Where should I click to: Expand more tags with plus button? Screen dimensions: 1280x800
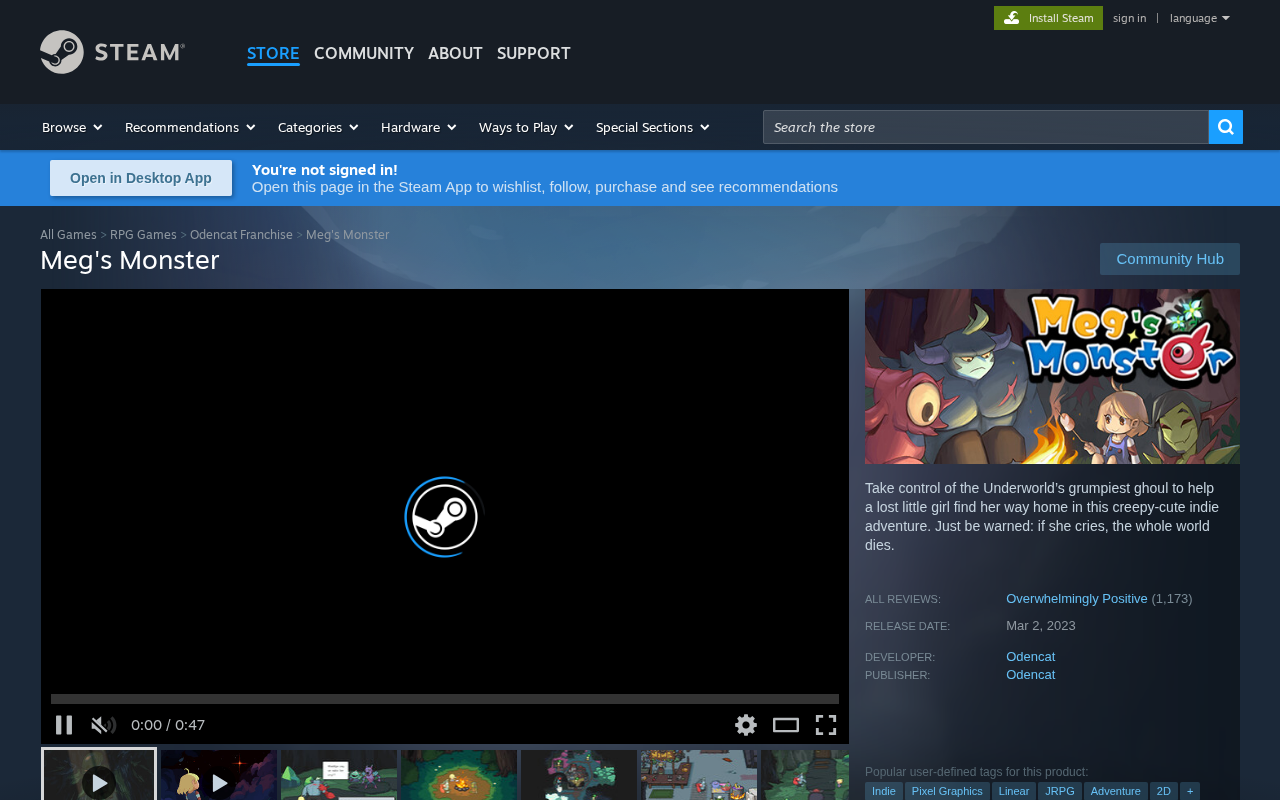point(1190,791)
